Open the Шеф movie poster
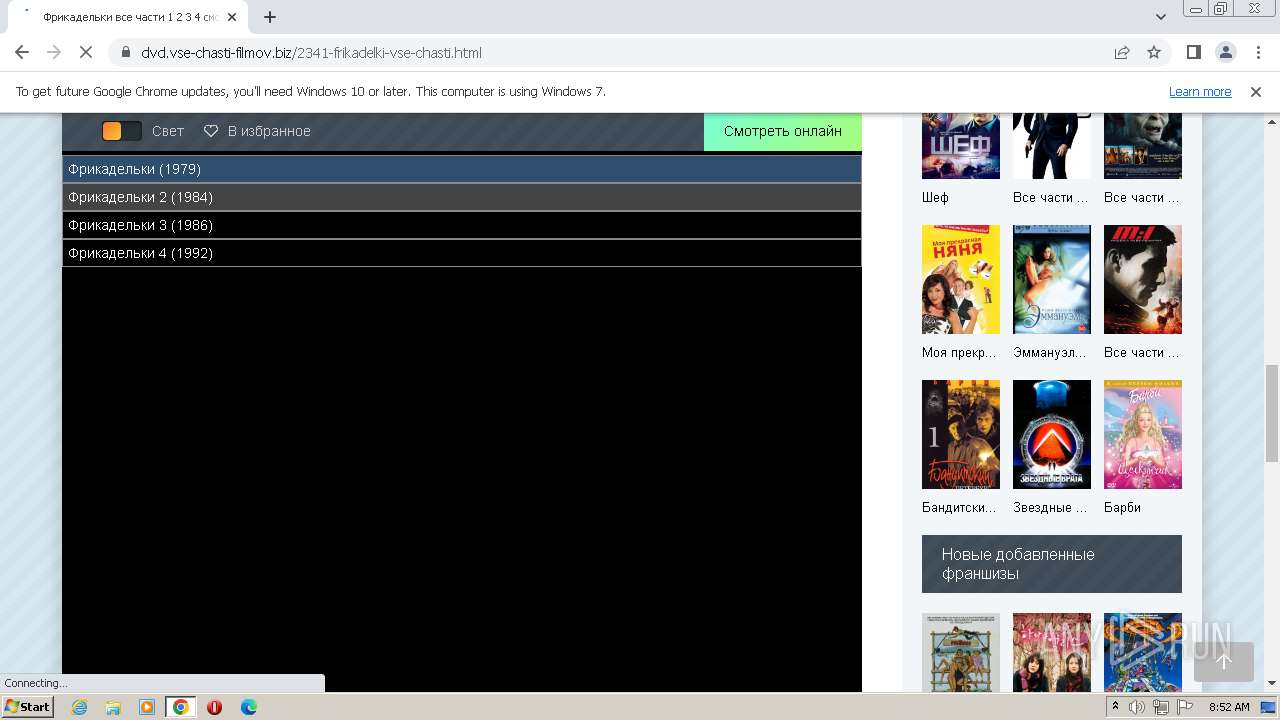This screenshot has width=1280, height=720. point(961,145)
